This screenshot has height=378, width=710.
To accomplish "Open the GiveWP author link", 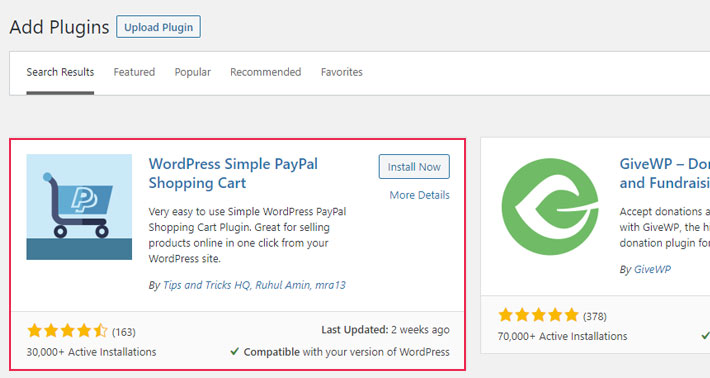I will pos(652,269).
